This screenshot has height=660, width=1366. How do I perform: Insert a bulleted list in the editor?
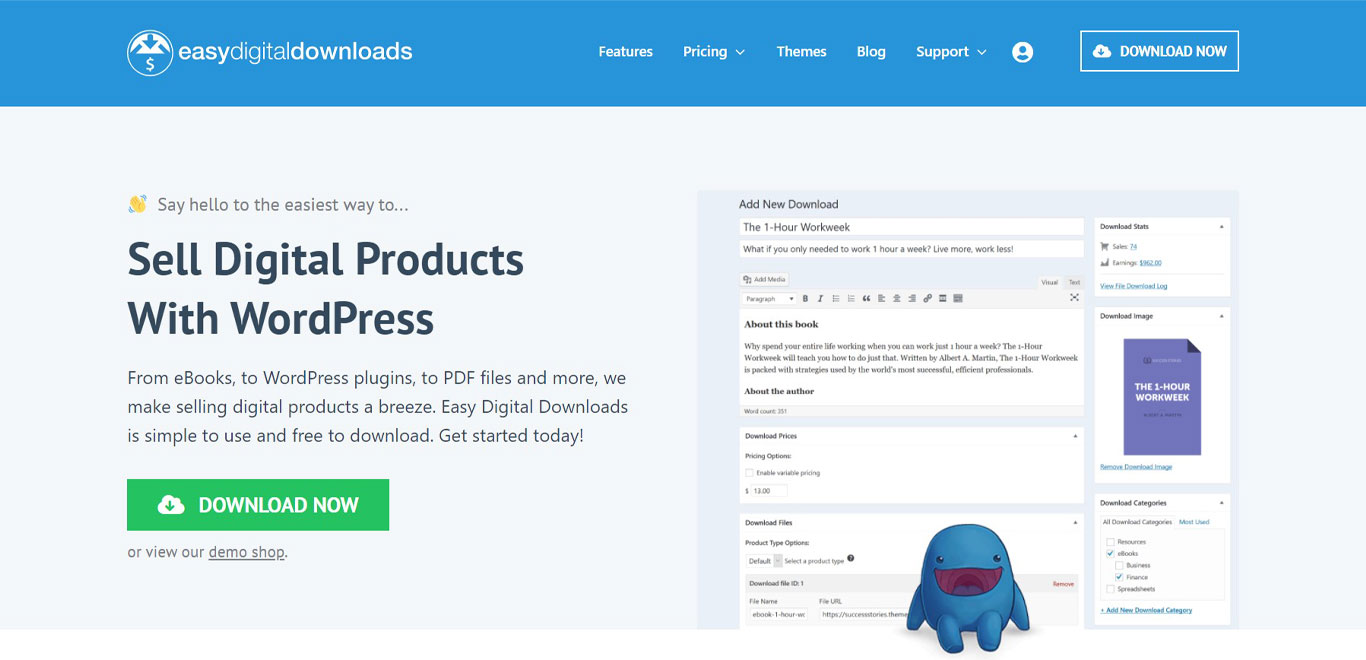836,298
